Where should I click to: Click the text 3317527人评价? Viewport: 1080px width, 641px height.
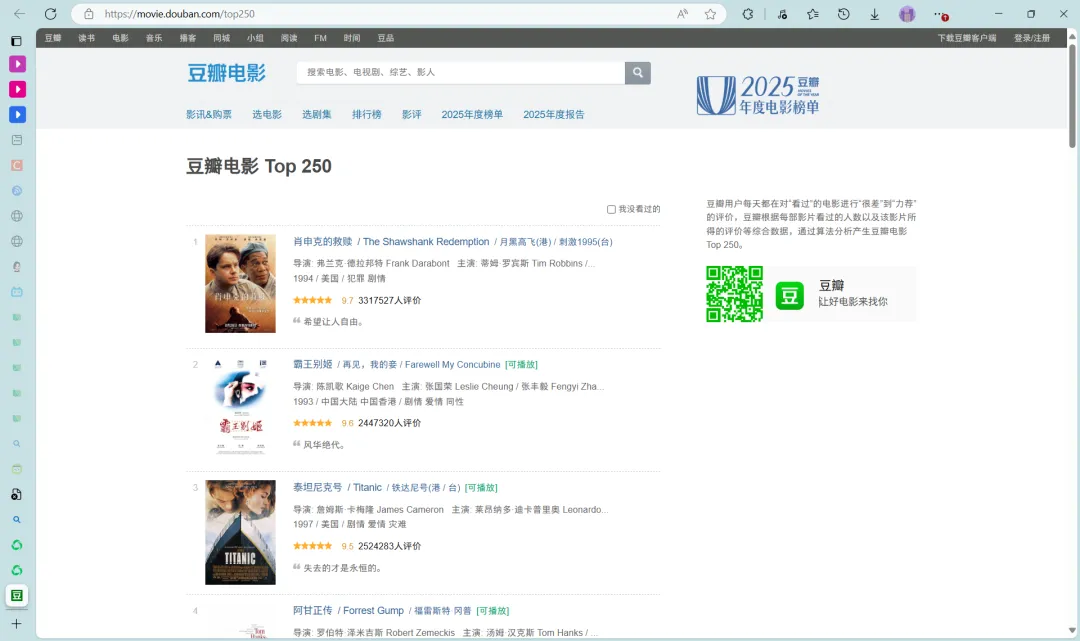point(390,300)
